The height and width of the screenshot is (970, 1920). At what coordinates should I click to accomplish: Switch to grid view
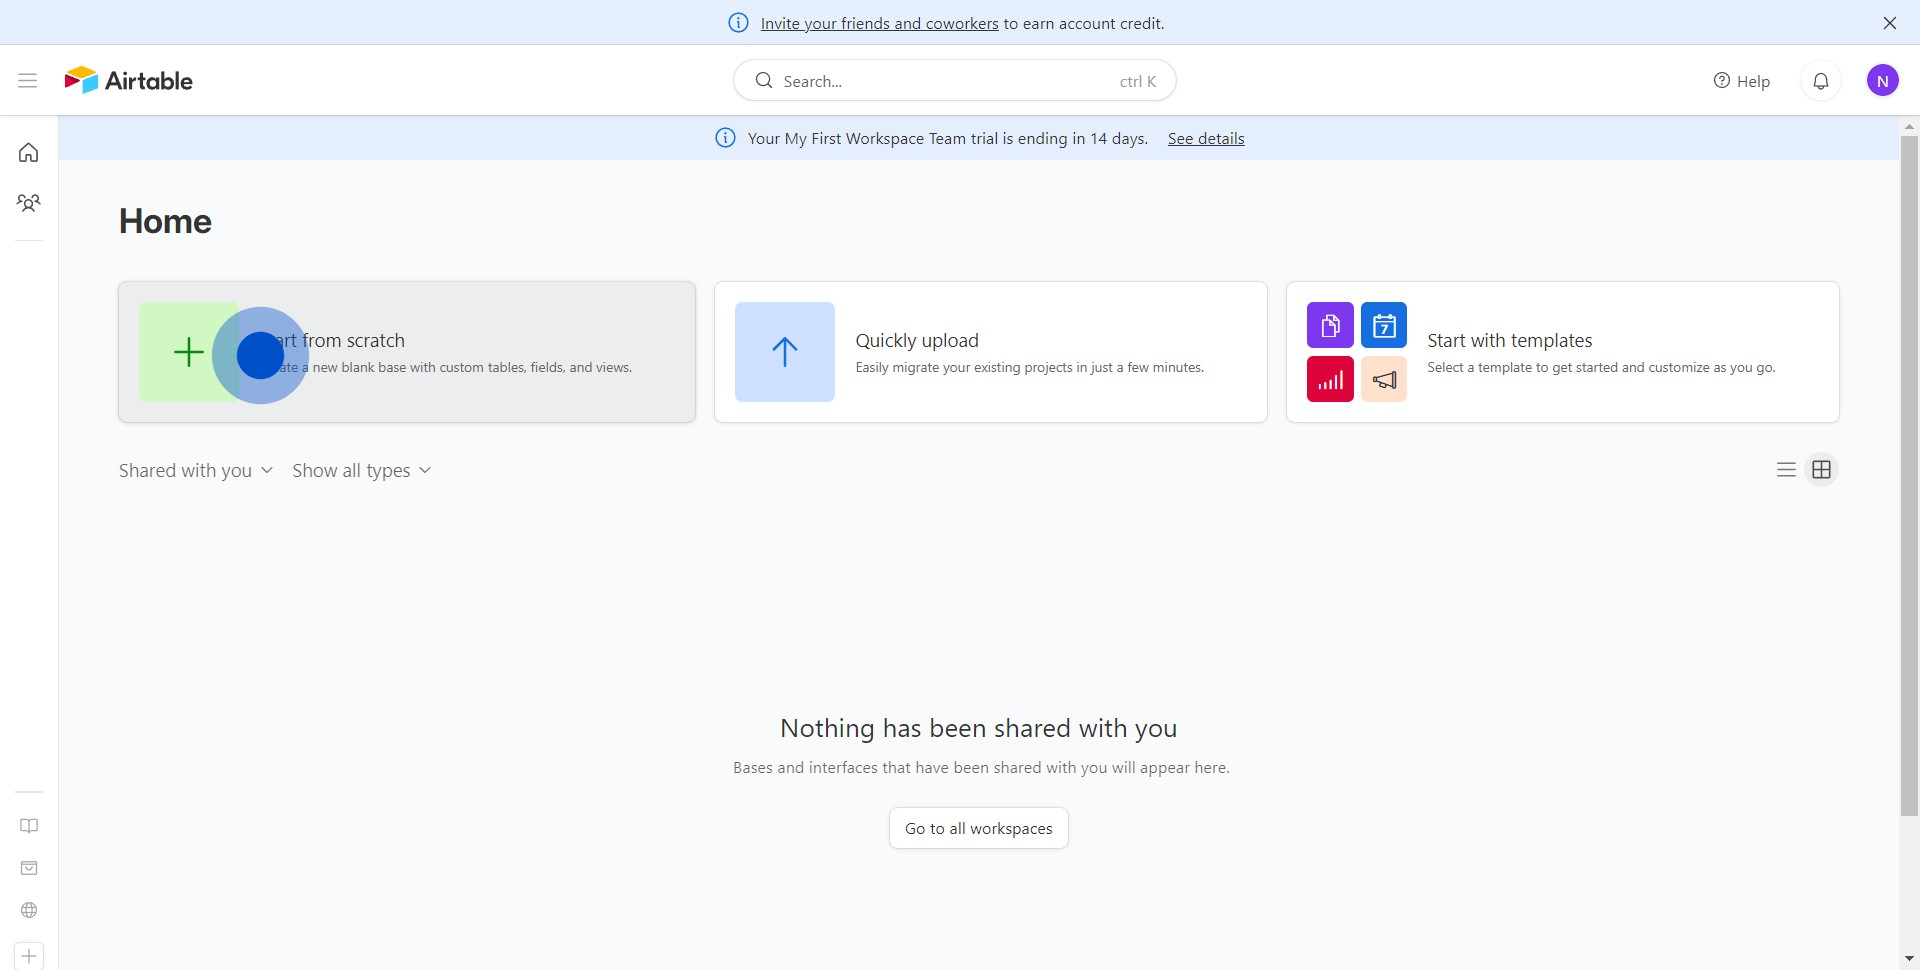1821,470
